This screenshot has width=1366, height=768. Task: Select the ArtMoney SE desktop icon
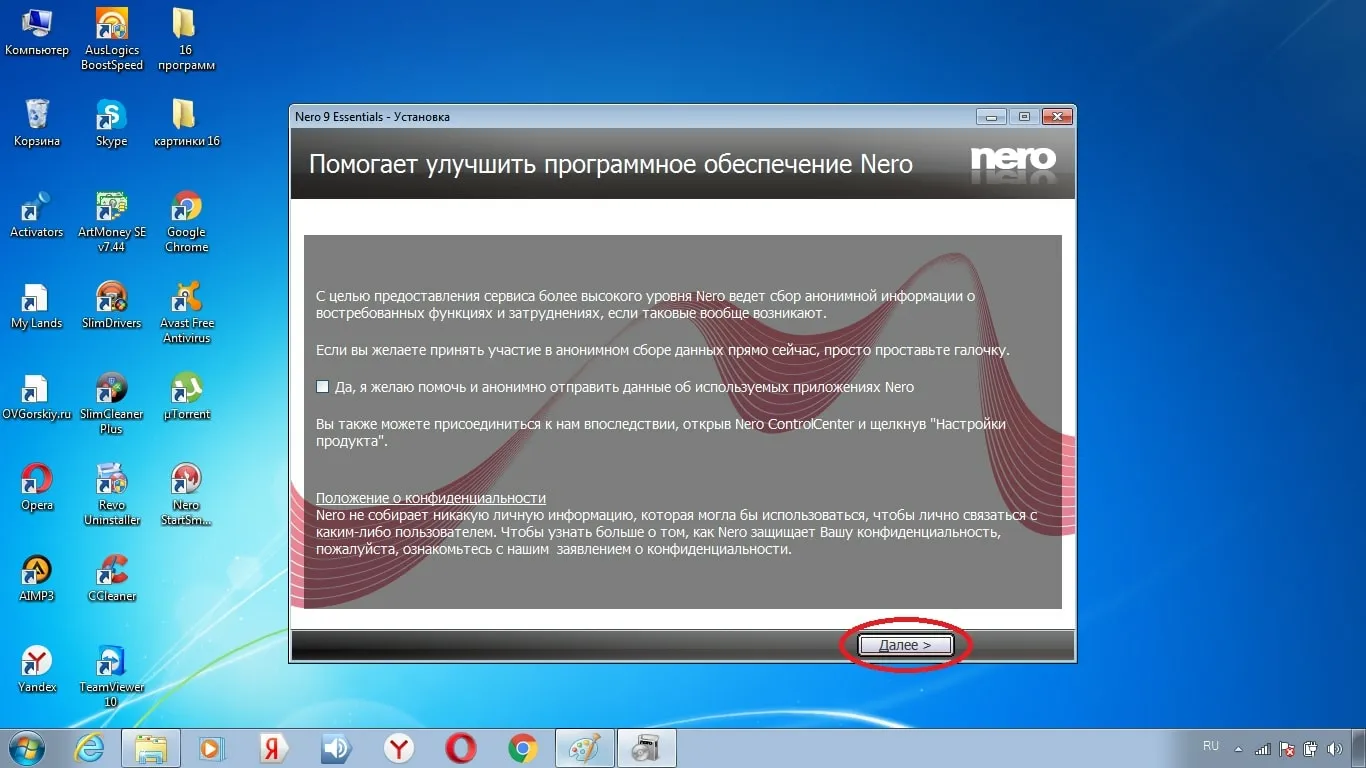point(111,209)
